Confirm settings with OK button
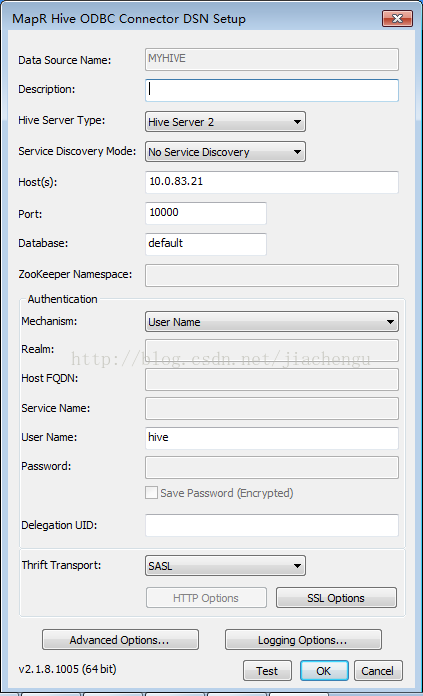 click(x=324, y=671)
